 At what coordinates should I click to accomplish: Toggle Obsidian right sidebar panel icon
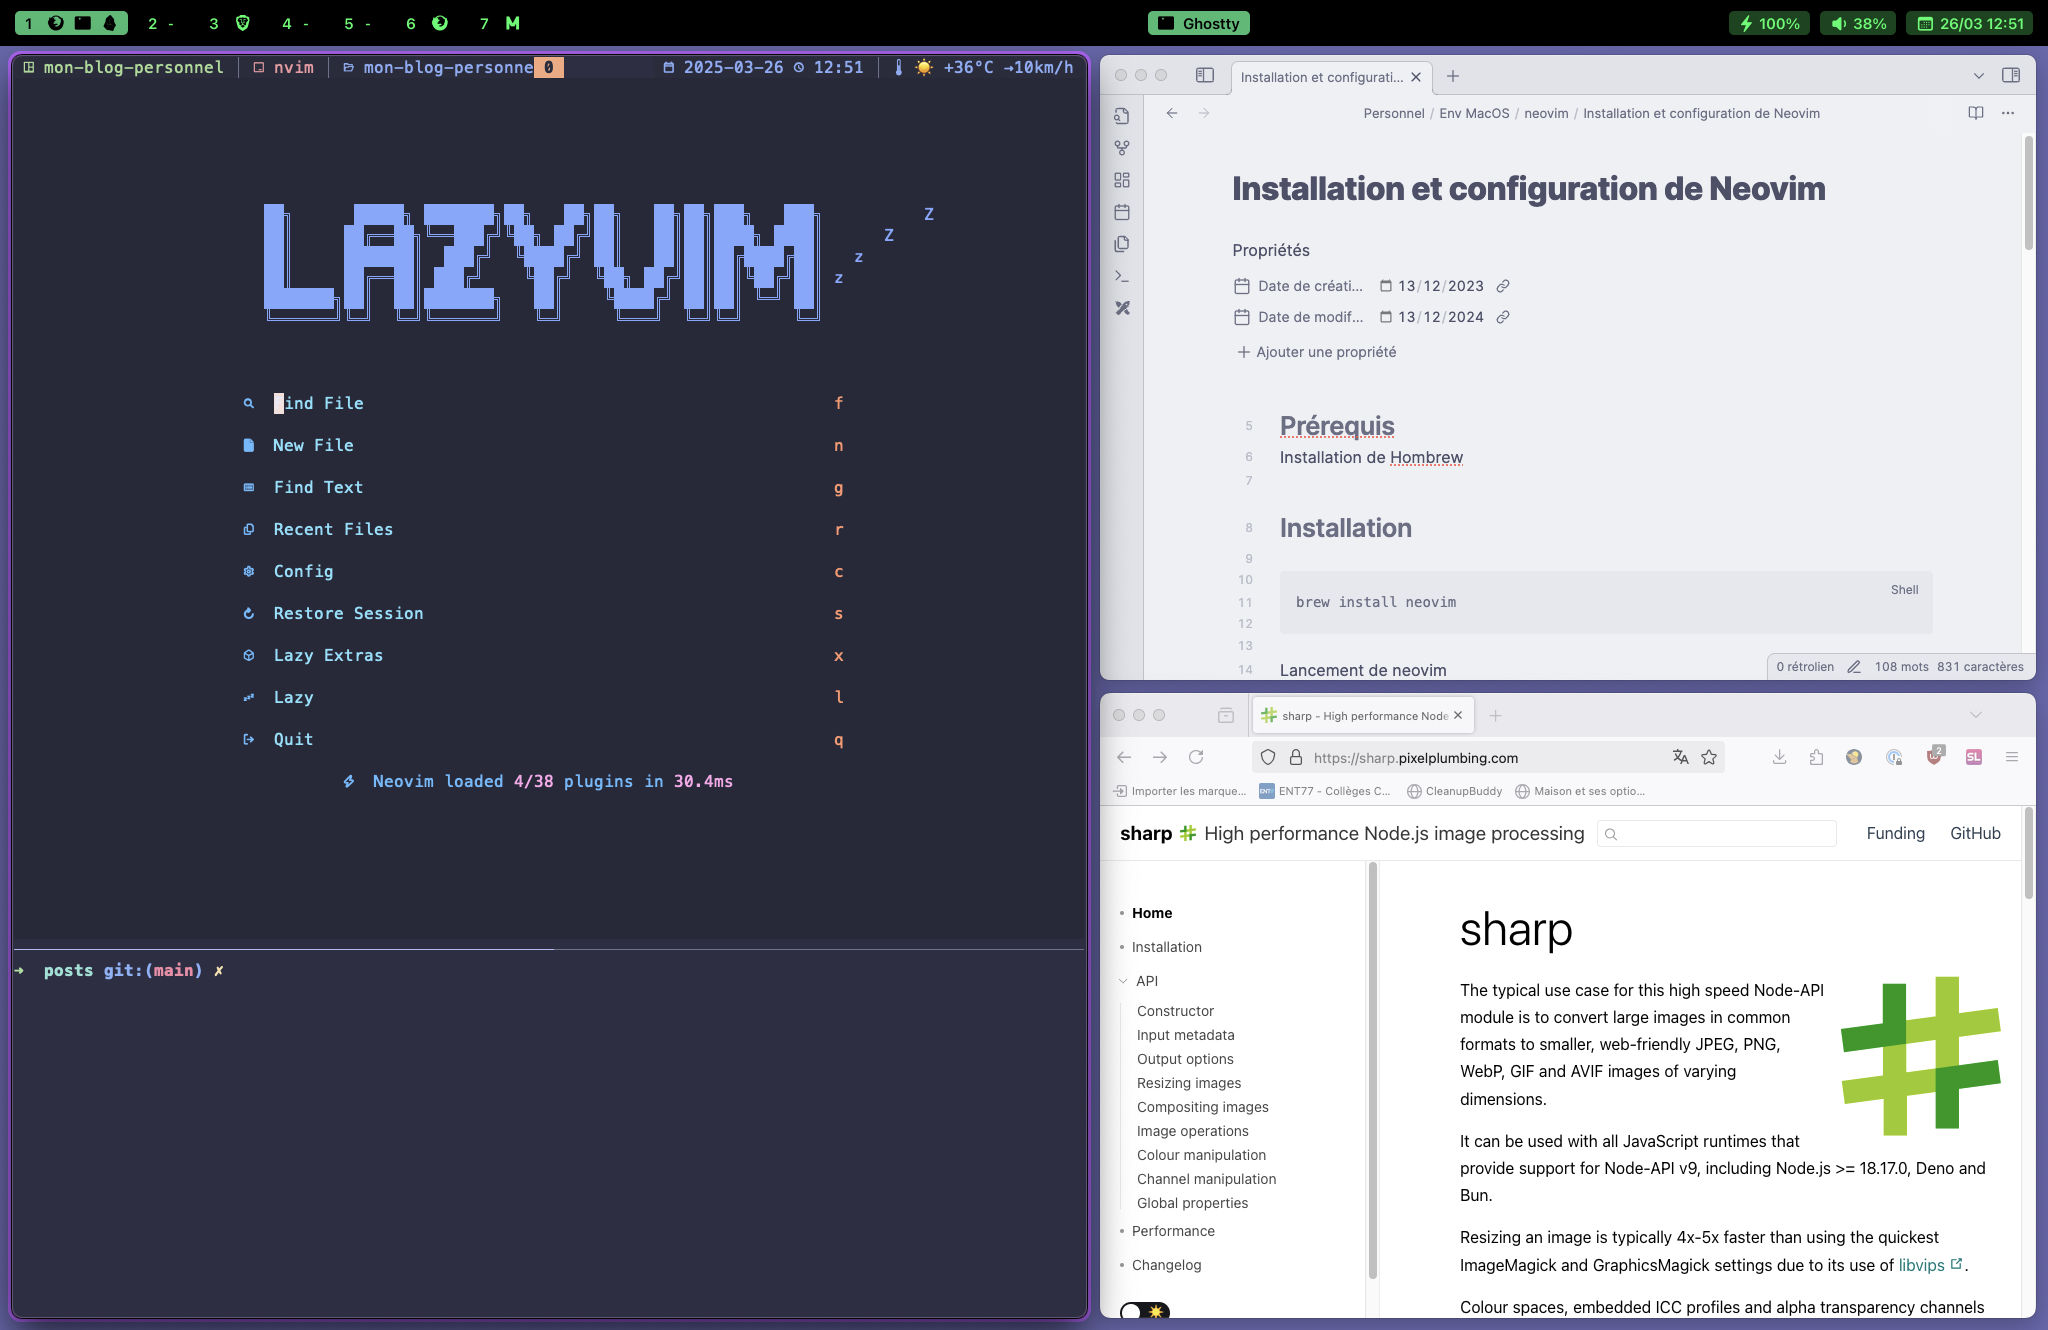click(2011, 75)
